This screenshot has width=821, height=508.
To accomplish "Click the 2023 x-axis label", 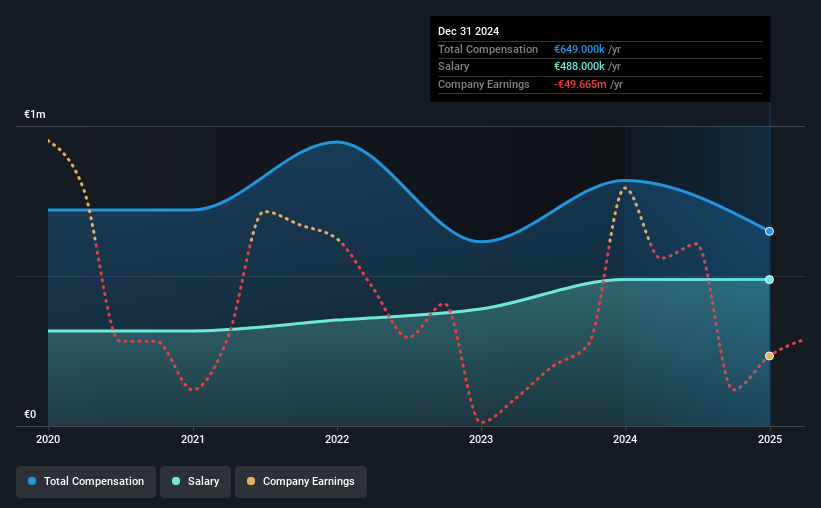I will pyautogui.click(x=481, y=439).
